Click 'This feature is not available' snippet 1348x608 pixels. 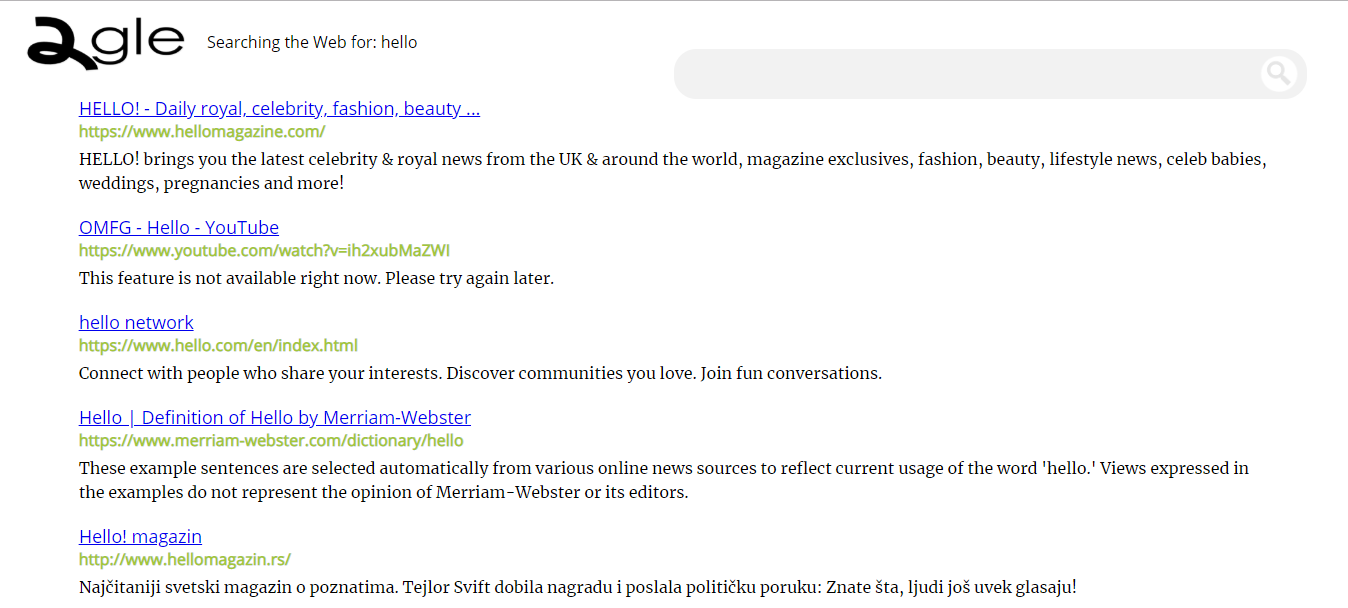[316, 278]
